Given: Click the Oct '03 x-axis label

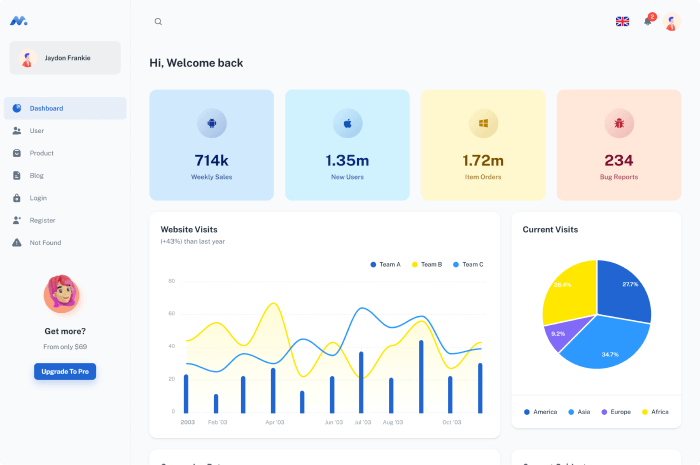Looking at the screenshot, I should pyautogui.click(x=452, y=422).
